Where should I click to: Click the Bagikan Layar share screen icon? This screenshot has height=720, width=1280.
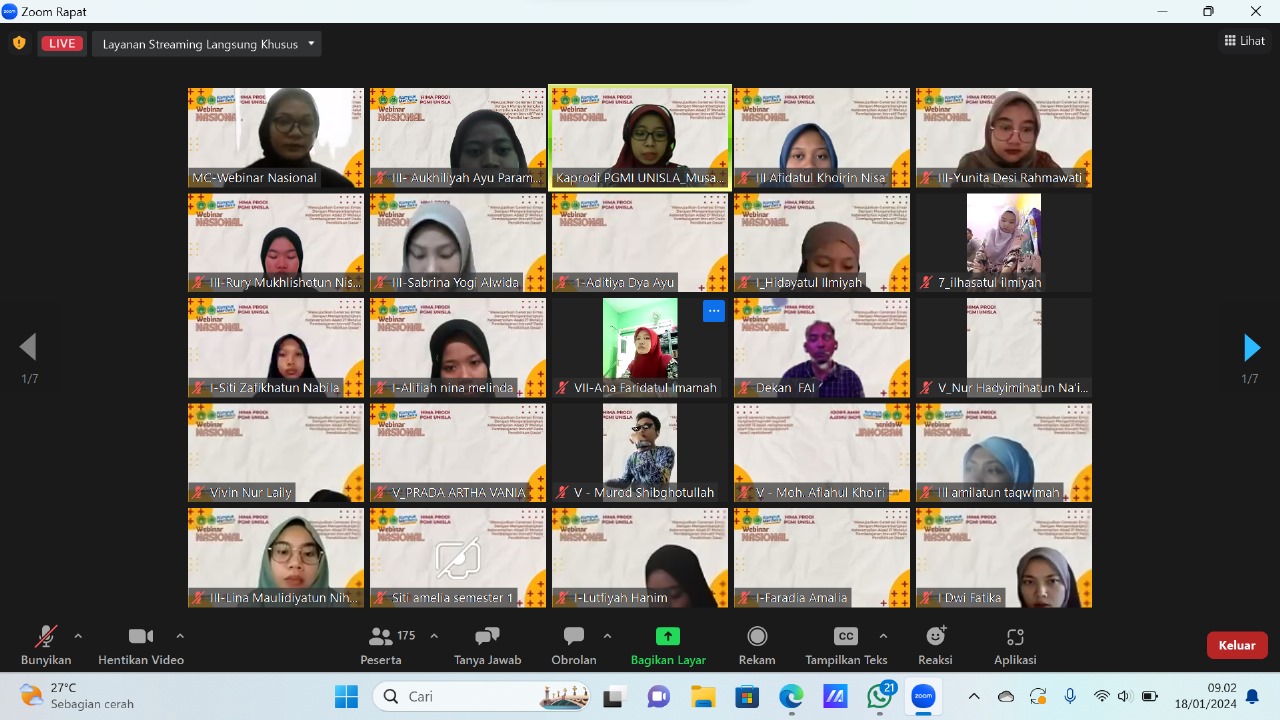click(x=667, y=636)
